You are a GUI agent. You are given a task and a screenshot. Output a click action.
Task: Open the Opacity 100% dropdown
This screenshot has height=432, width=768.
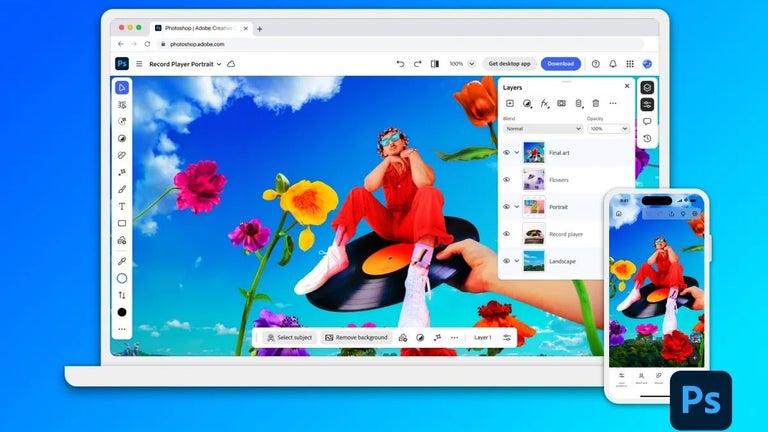[609, 129]
